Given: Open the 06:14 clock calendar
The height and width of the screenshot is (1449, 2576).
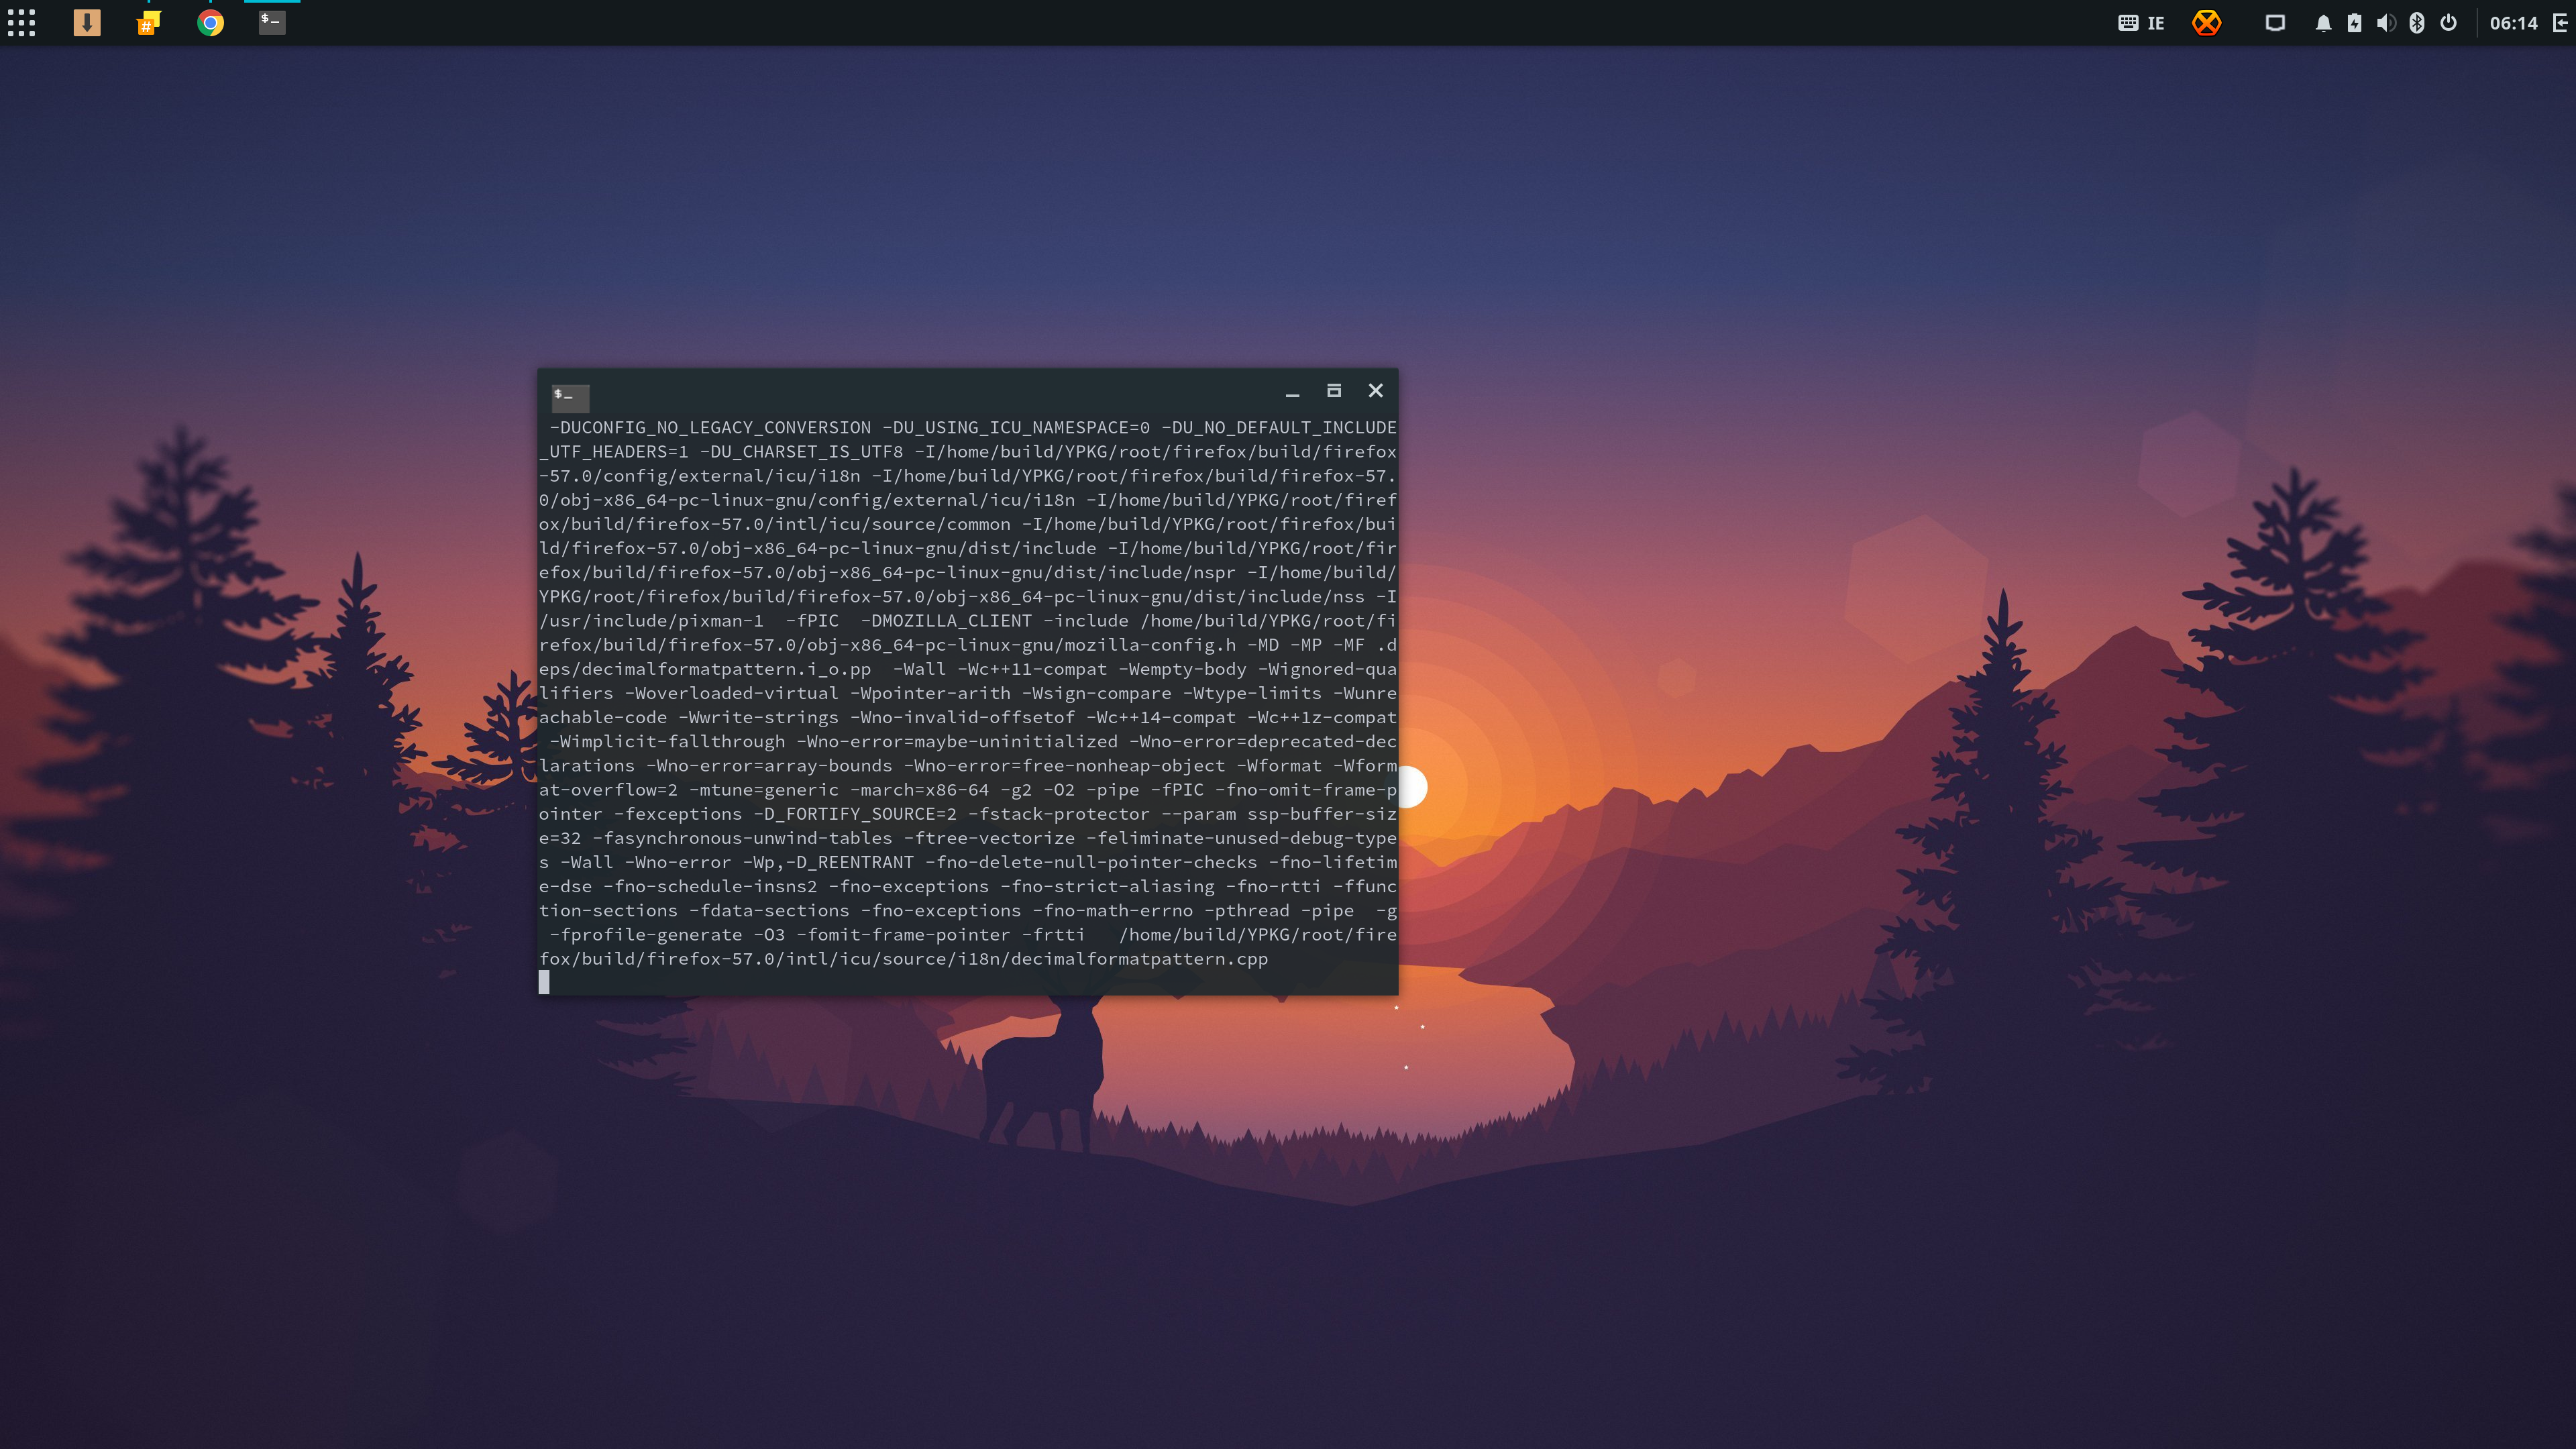Looking at the screenshot, I should point(2513,23).
